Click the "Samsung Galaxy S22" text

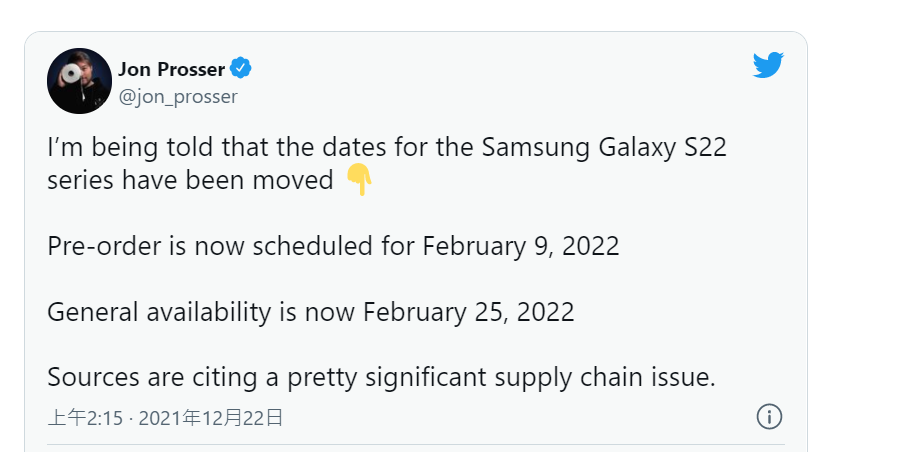click(604, 149)
